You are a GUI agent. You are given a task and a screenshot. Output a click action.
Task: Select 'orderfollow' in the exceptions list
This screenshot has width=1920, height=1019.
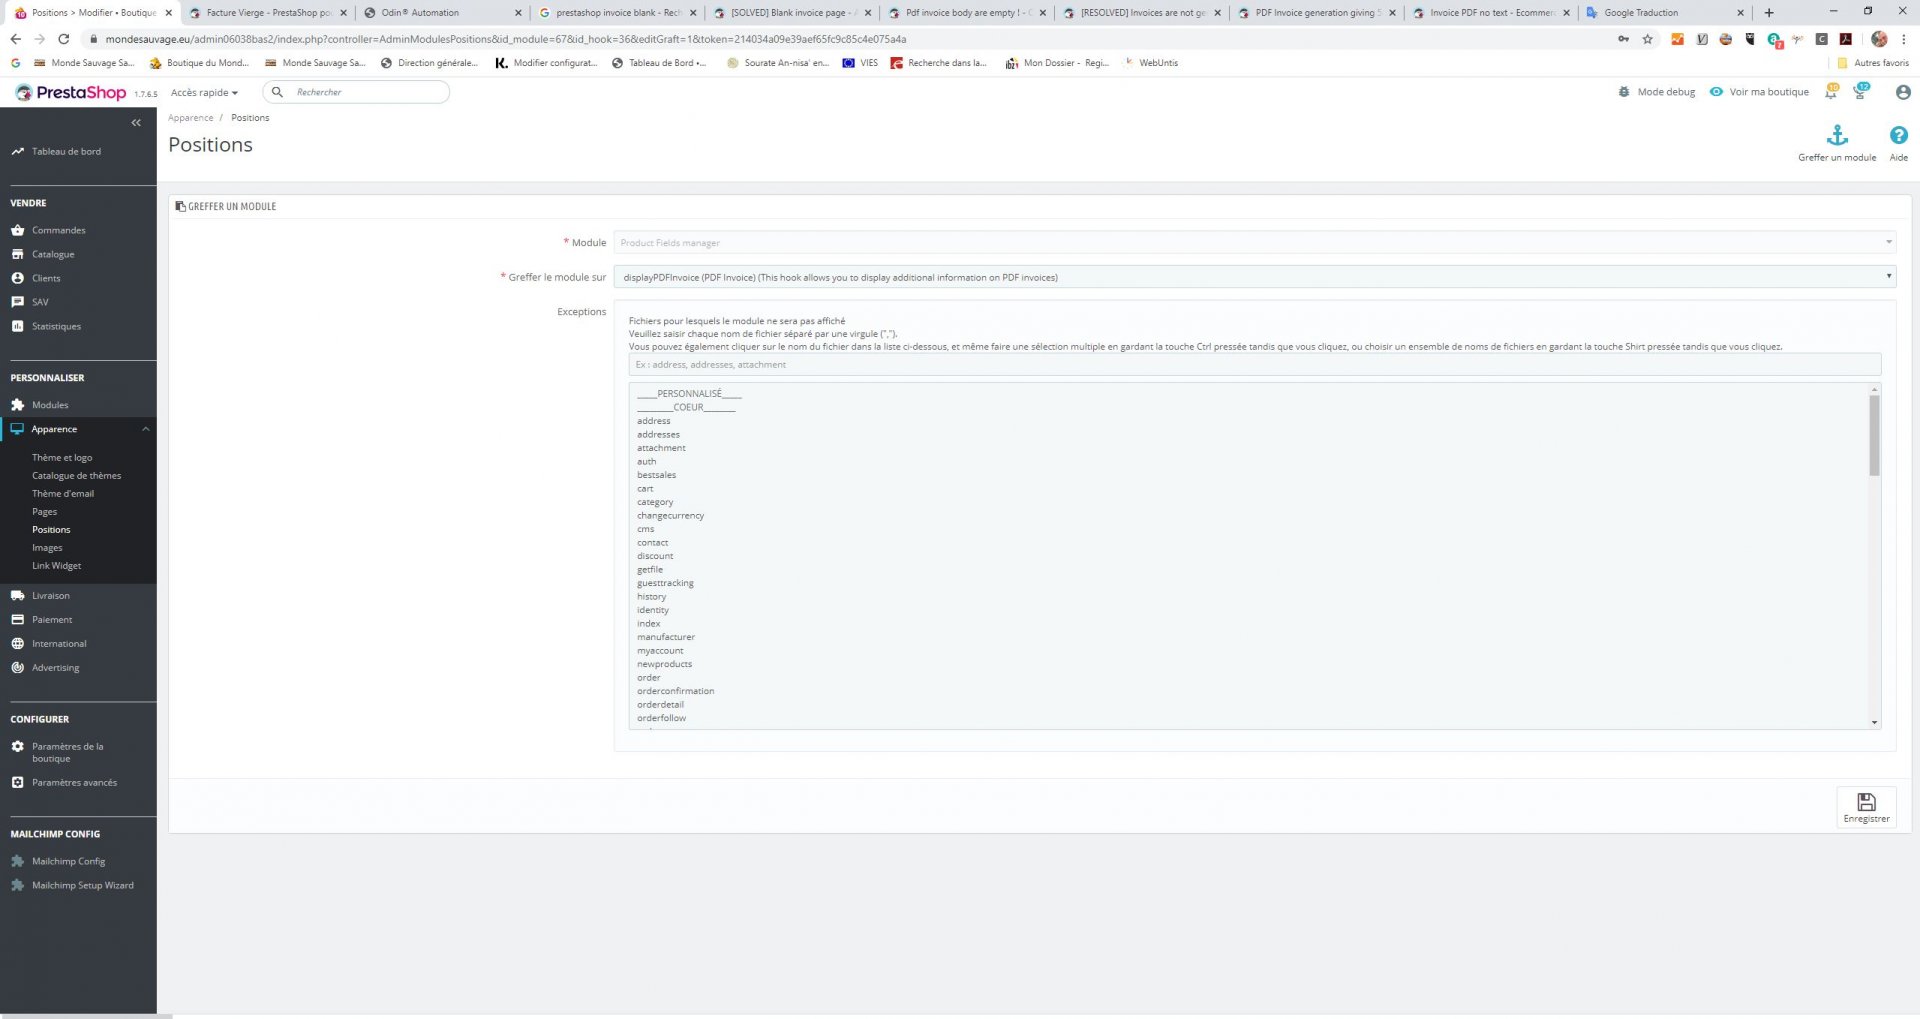pos(661,718)
